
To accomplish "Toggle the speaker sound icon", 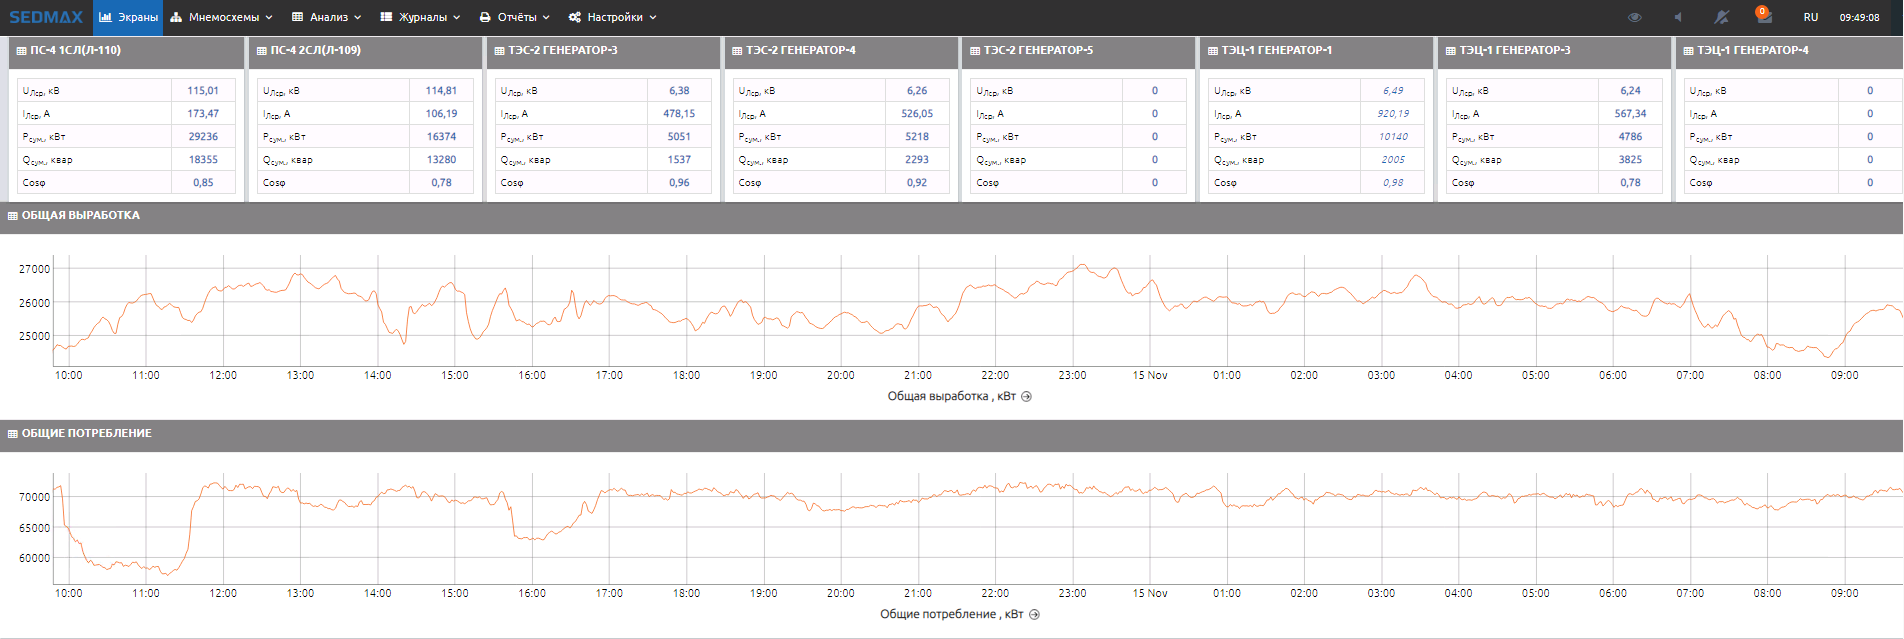I will click(1678, 17).
